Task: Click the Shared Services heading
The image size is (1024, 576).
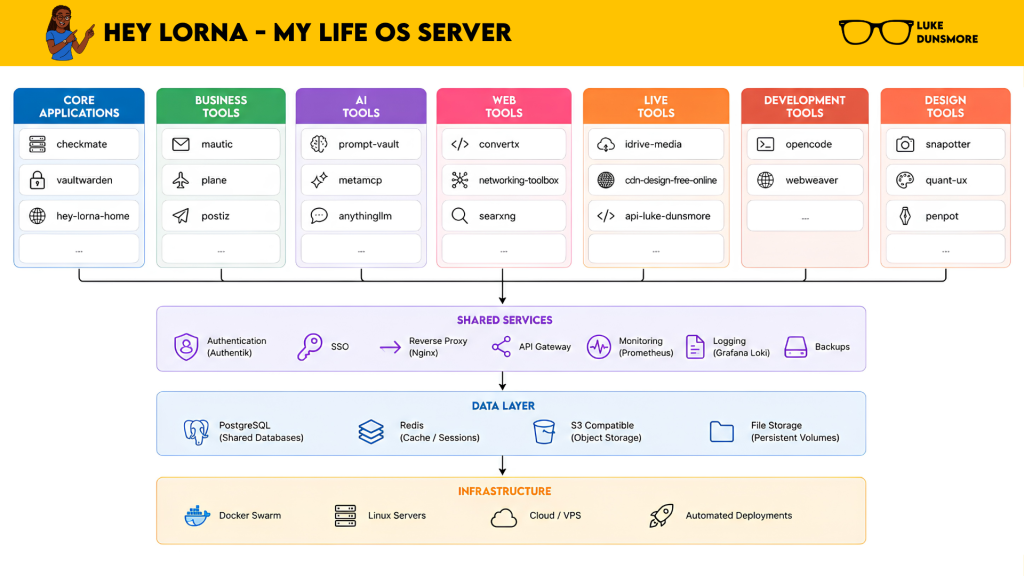Action: pyautogui.click(x=505, y=320)
